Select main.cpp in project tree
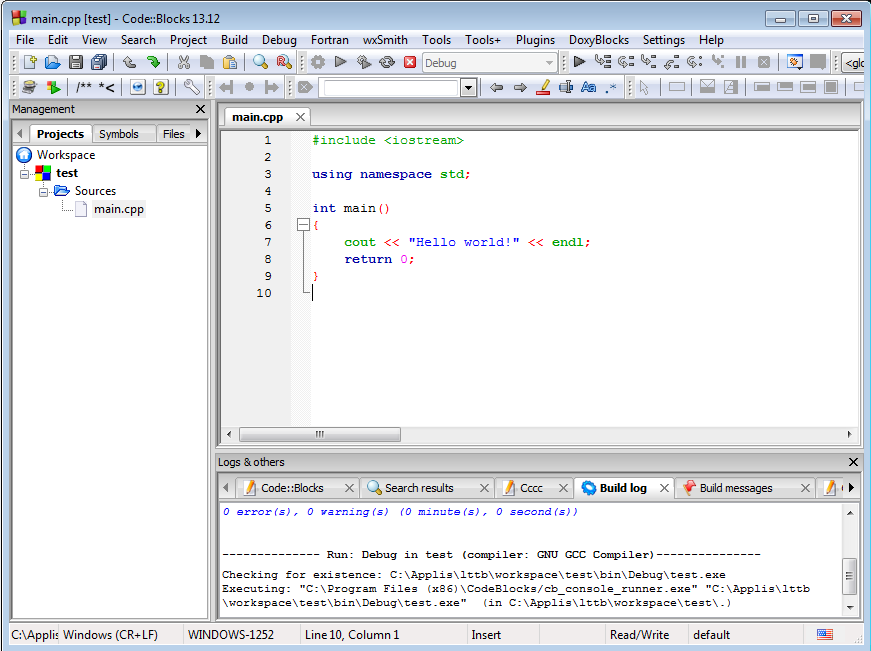Screen dimensions: 871x651 (118, 209)
